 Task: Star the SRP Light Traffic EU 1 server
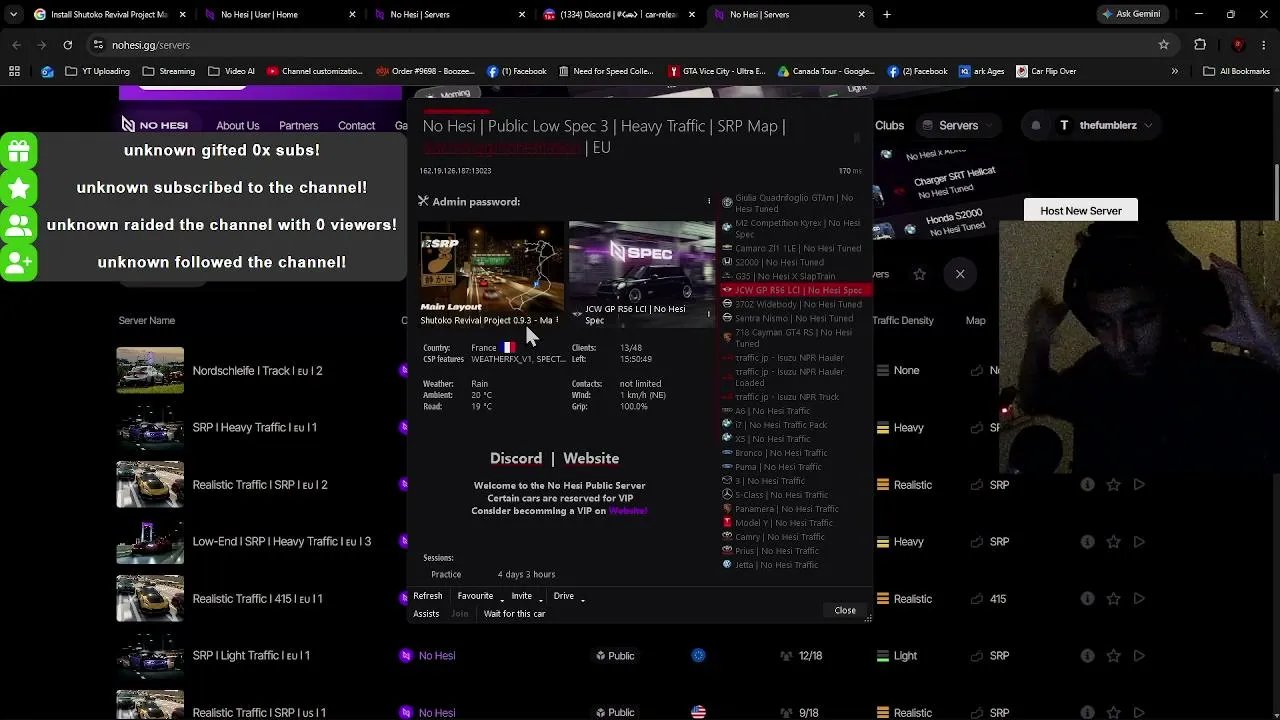[1113, 656]
